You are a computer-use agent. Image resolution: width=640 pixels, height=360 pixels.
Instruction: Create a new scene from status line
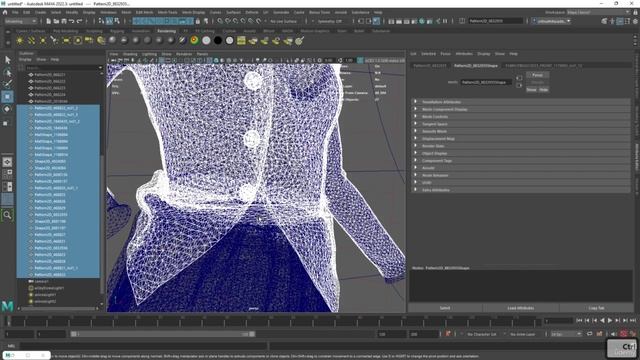click(49, 21)
